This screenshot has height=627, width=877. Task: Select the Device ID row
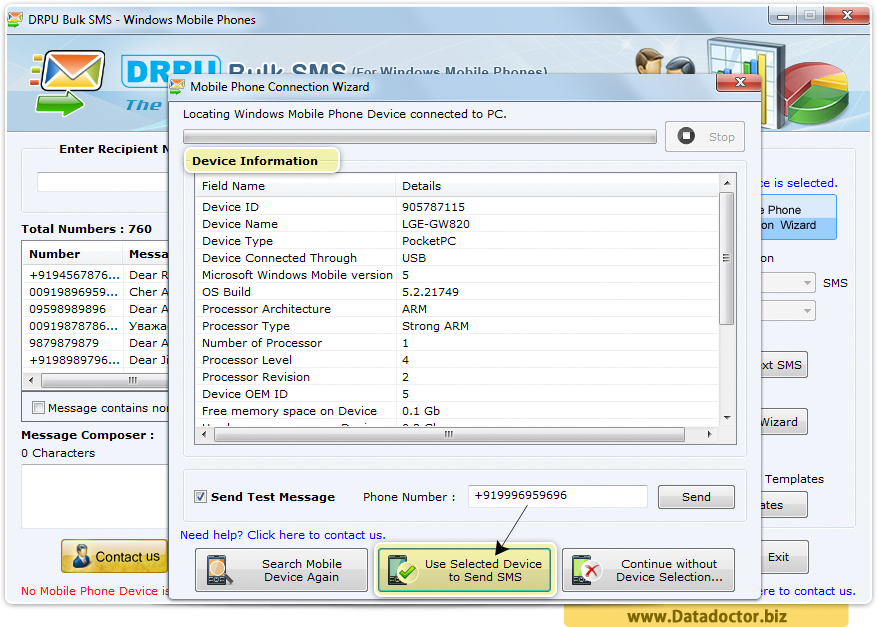(457, 207)
